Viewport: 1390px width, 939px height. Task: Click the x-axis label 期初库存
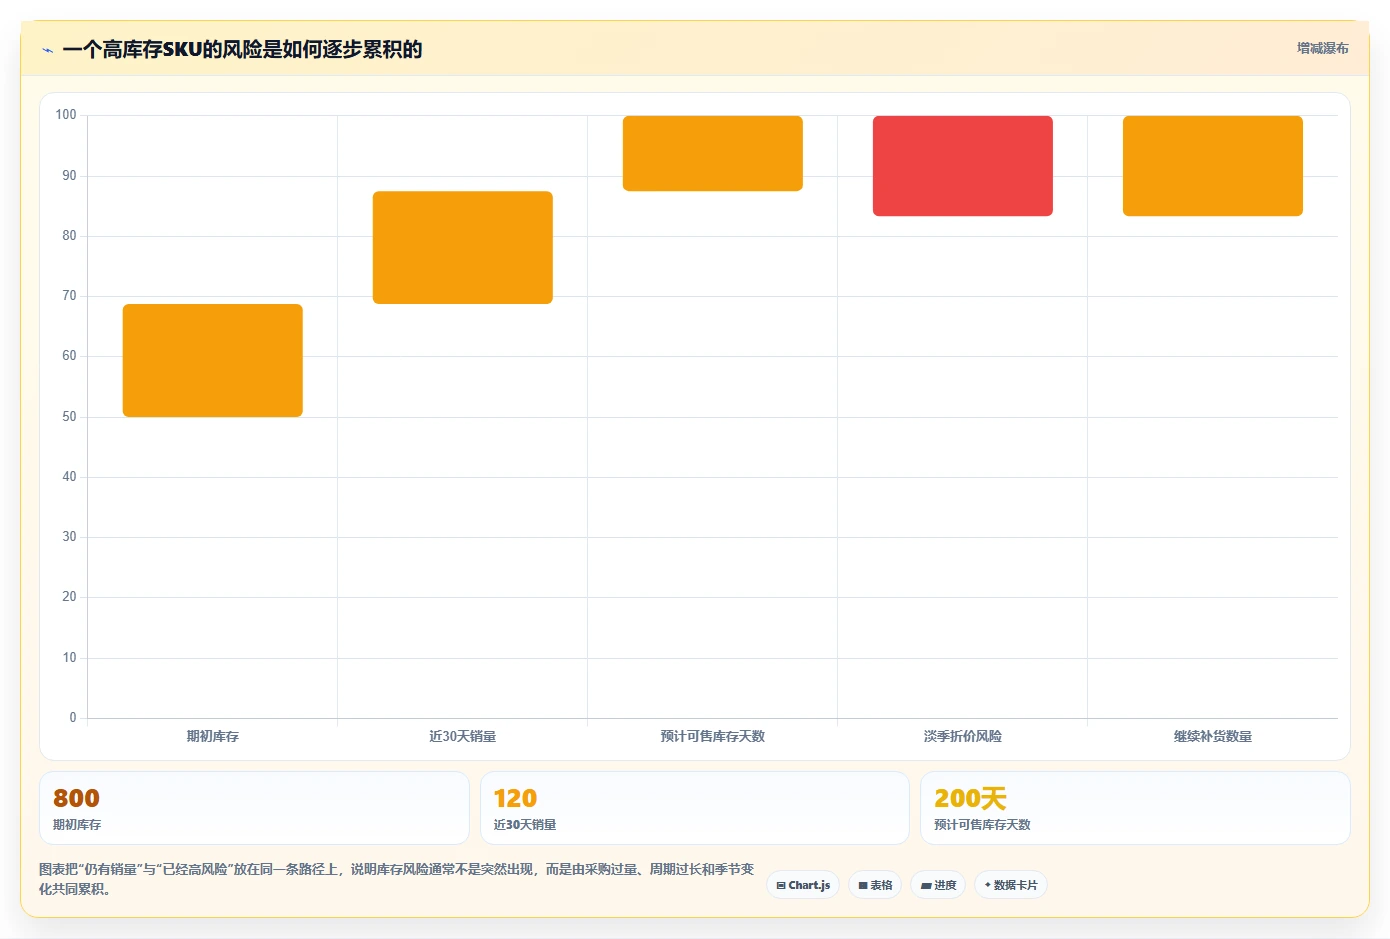(x=213, y=736)
